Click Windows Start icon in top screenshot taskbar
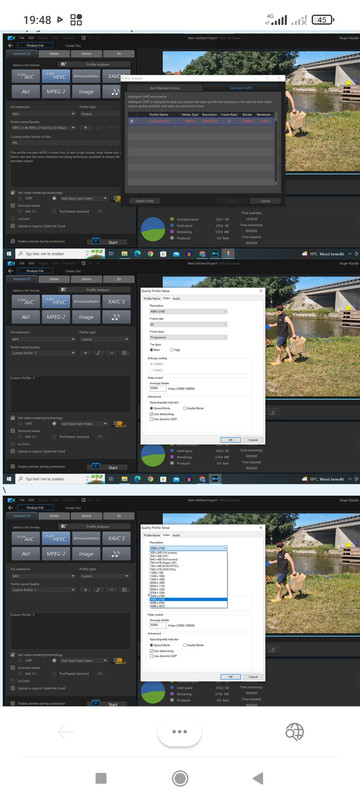Image resolution: width=360 pixels, height=800 pixels. tap(9, 254)
